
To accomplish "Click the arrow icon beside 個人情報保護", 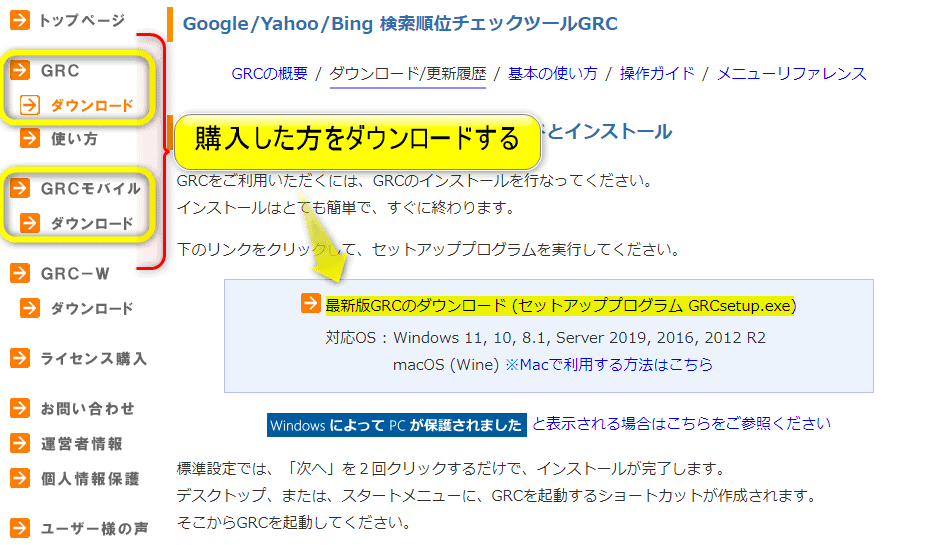I will [20, 478].
